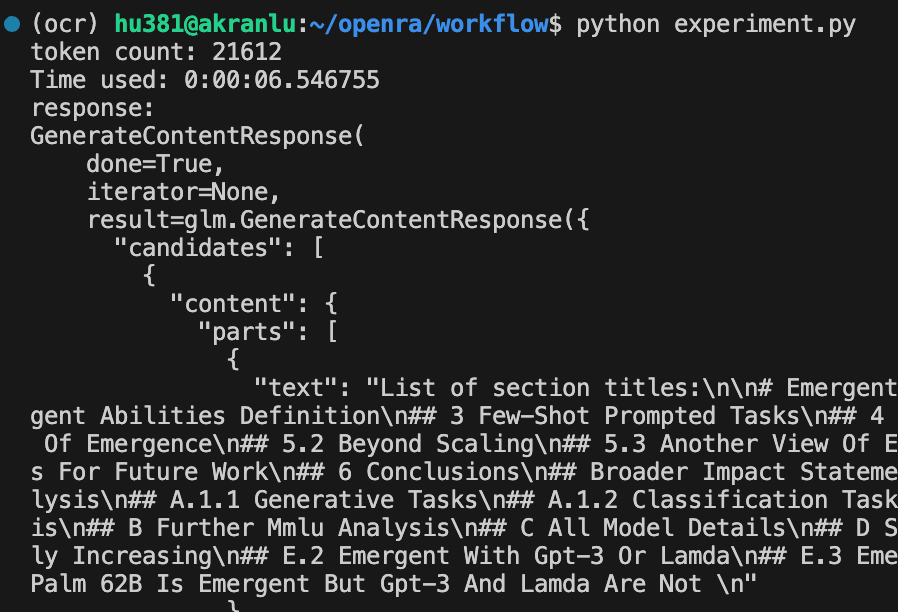Click the "content" key
The height and width of the screenshot is (612, 898).
tap(226, 304)
